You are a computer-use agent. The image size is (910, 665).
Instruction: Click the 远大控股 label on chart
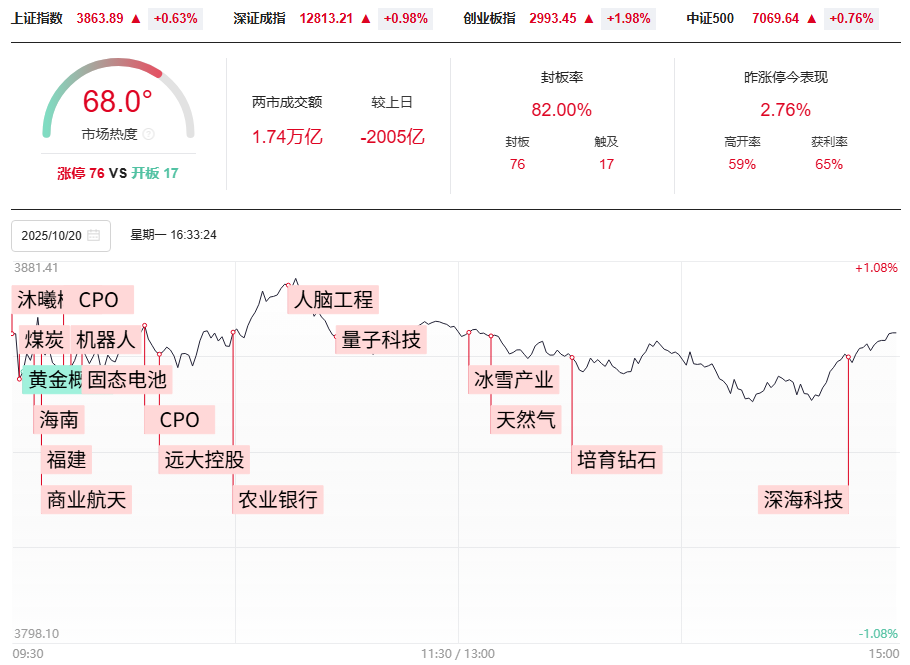click(203, 460)
